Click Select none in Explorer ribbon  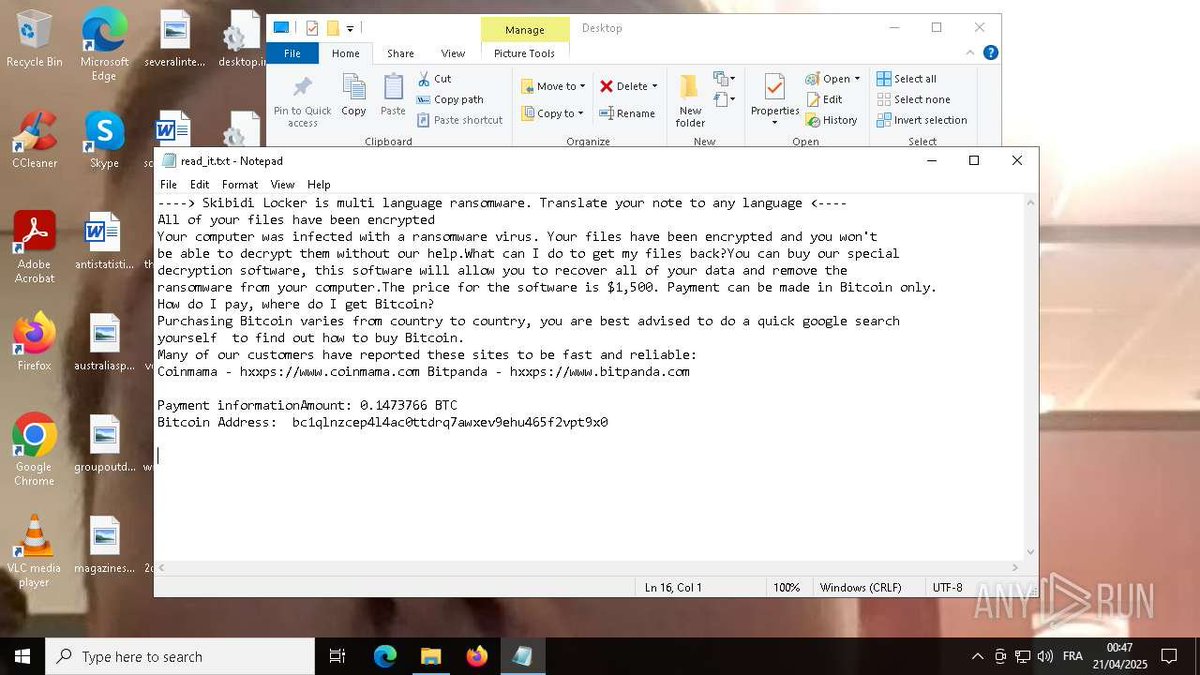pos(914,100)
